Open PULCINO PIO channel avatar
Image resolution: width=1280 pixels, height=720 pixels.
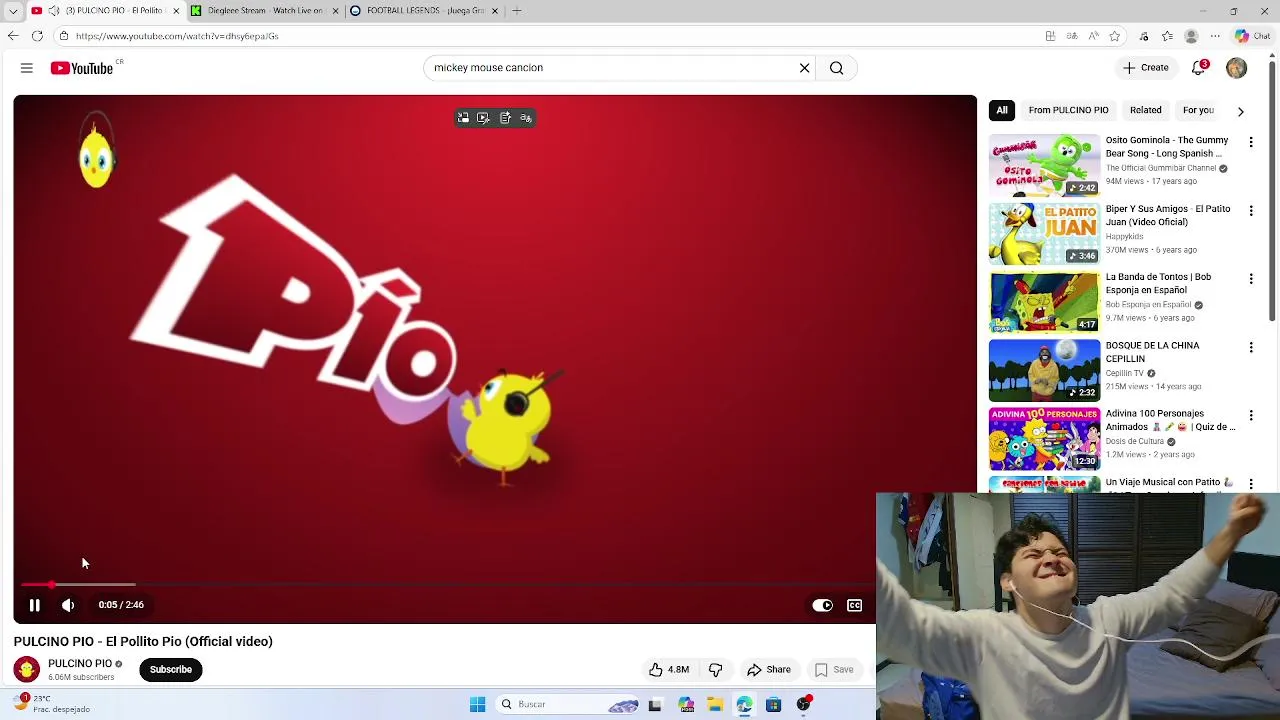27,669
